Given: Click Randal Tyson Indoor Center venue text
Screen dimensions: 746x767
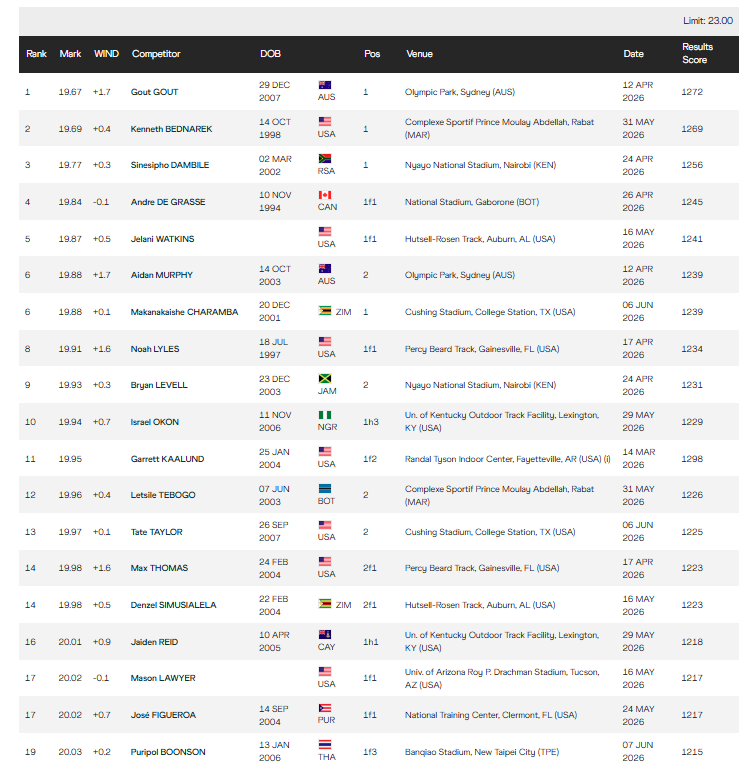Looking at the screenshot, I should point(507,459).
